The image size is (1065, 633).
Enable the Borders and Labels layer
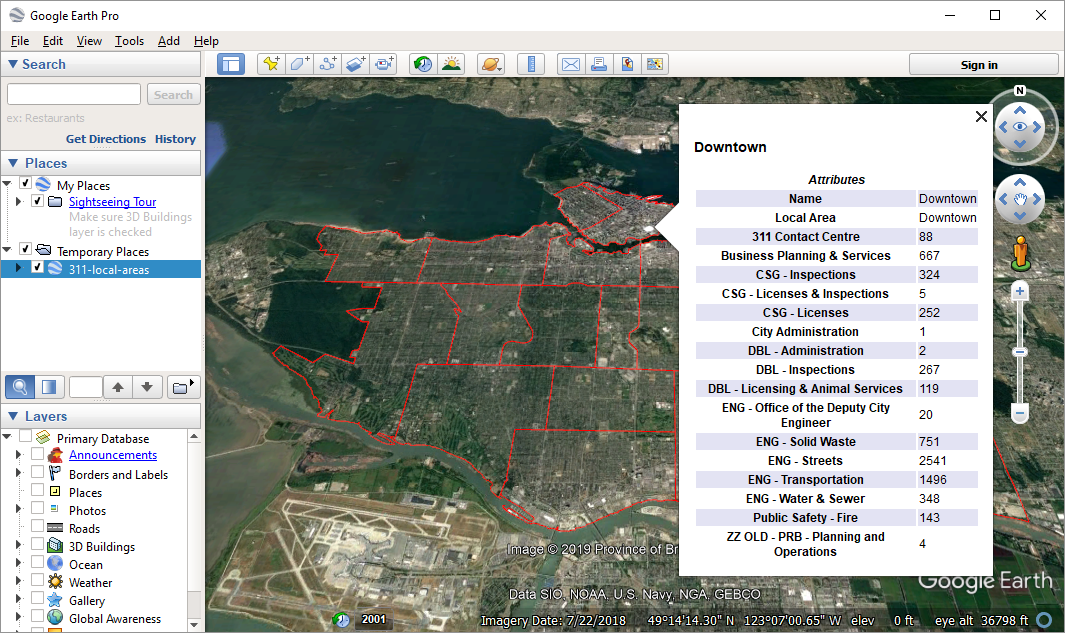pyautogui.click(x=38, y=471)
